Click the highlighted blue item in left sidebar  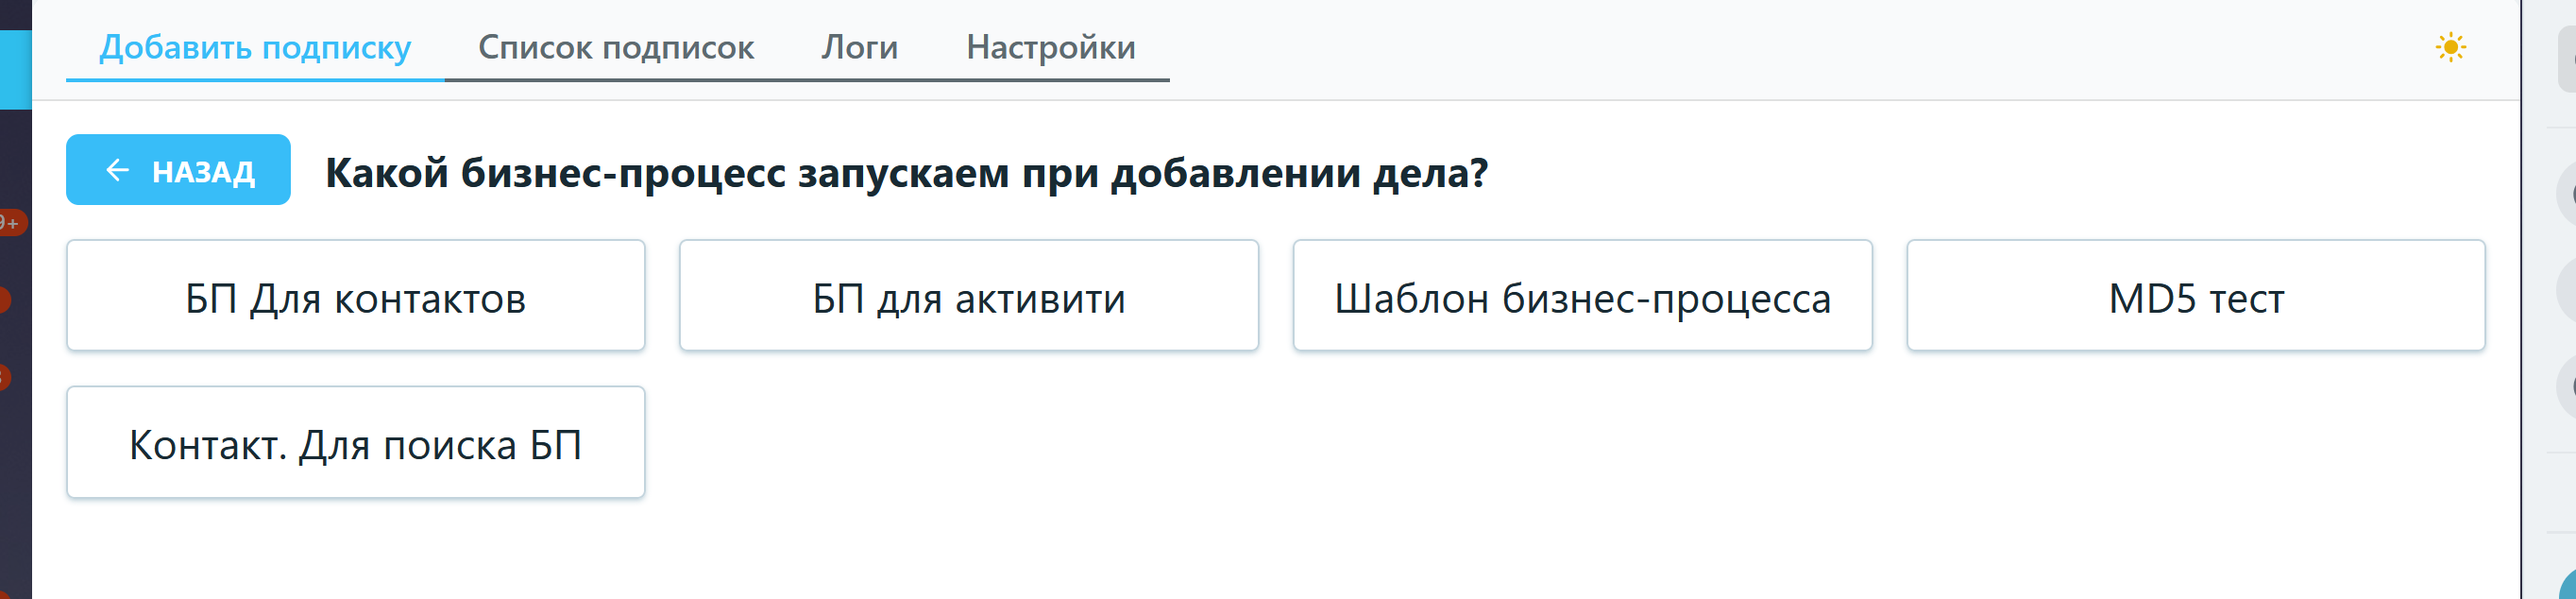tap(15, 69)
